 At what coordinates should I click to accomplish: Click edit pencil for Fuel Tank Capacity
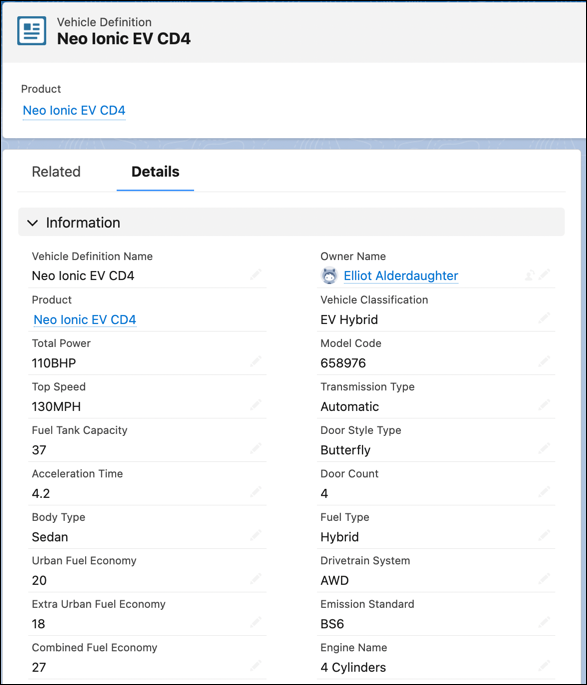(256, 449)
